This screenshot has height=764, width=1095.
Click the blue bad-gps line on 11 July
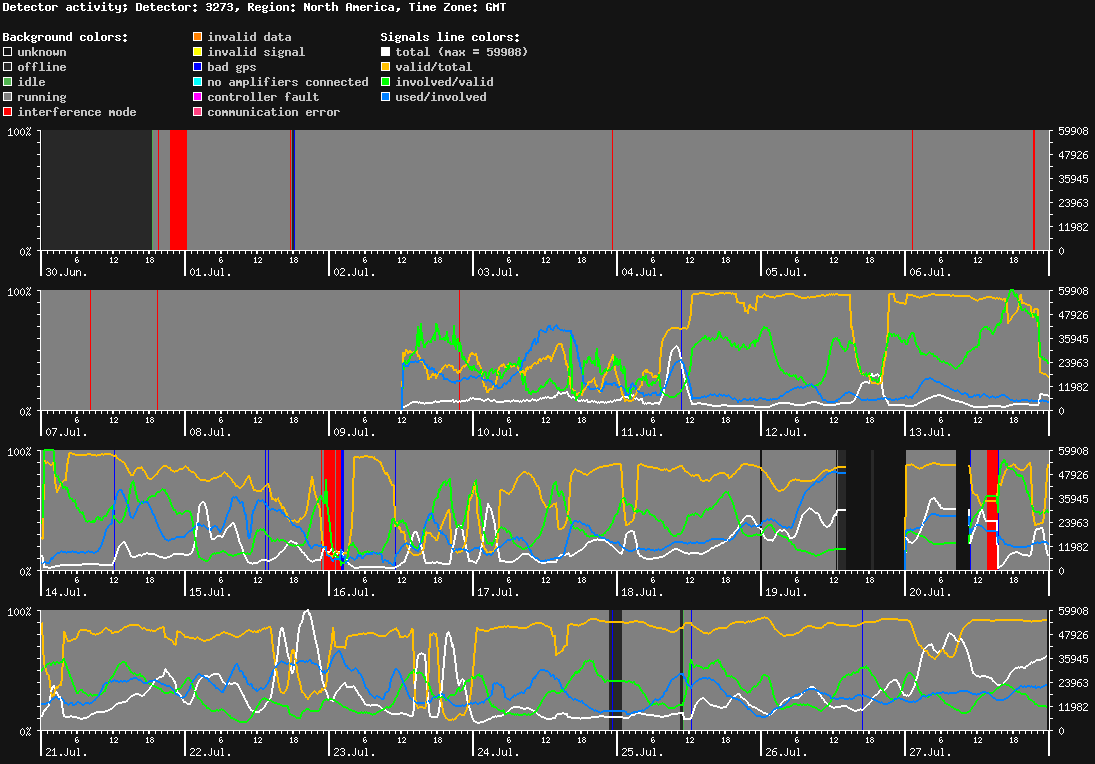tap(682, 350)
